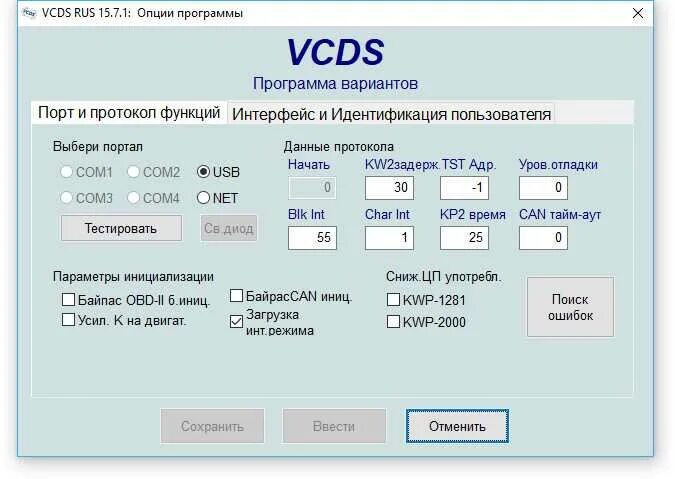Focus the KW2задерж field showing 30
This screenshot has height=479, width=675.
(389, 188)
